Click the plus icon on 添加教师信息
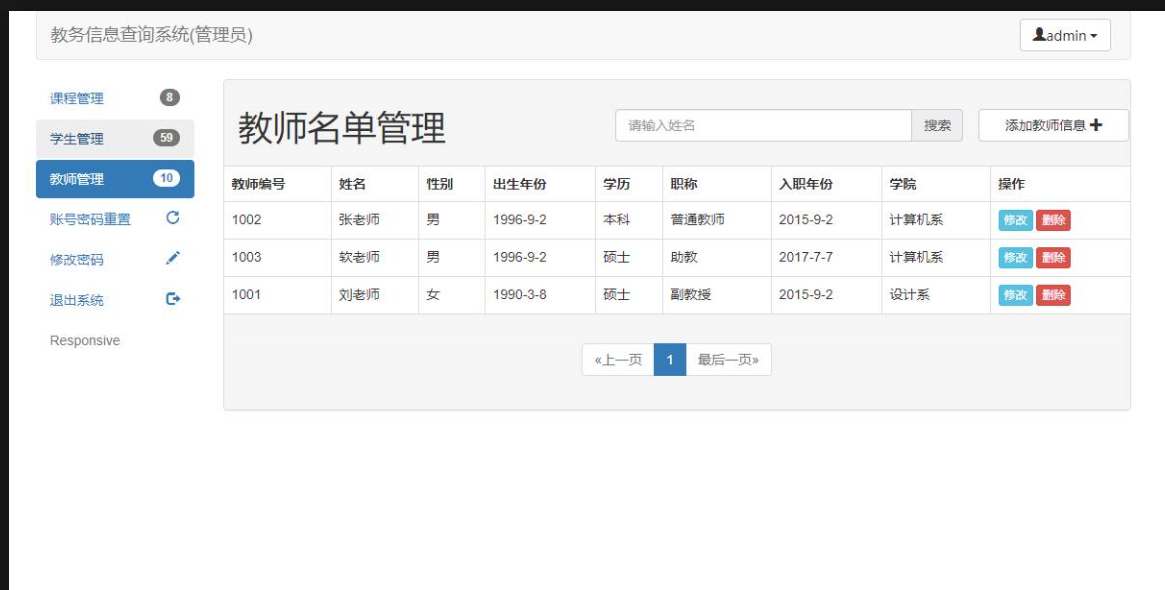This screenshot has width=1165, height=590. (1096, 125)
